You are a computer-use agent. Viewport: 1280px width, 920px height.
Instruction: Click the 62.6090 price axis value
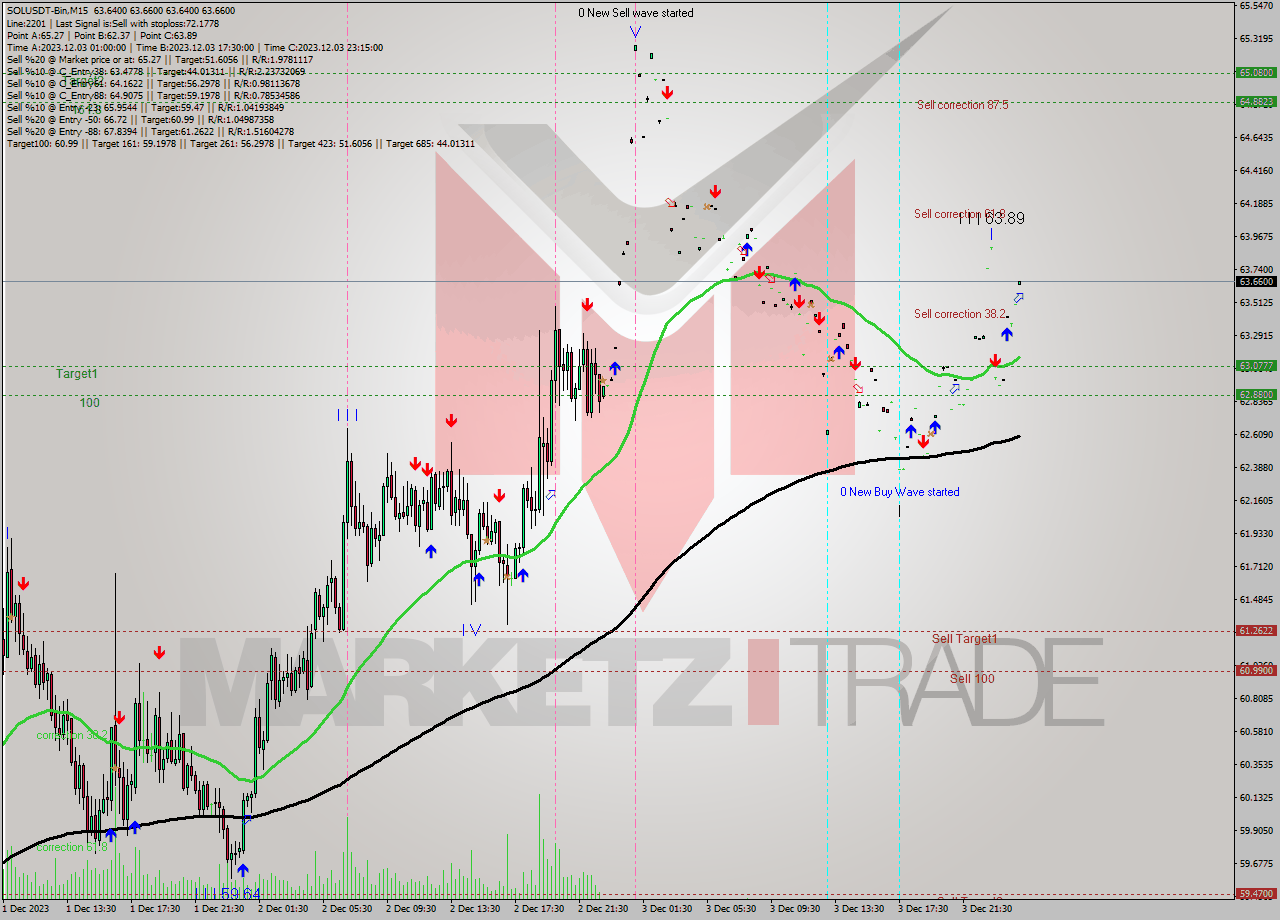pos(1255,435)
